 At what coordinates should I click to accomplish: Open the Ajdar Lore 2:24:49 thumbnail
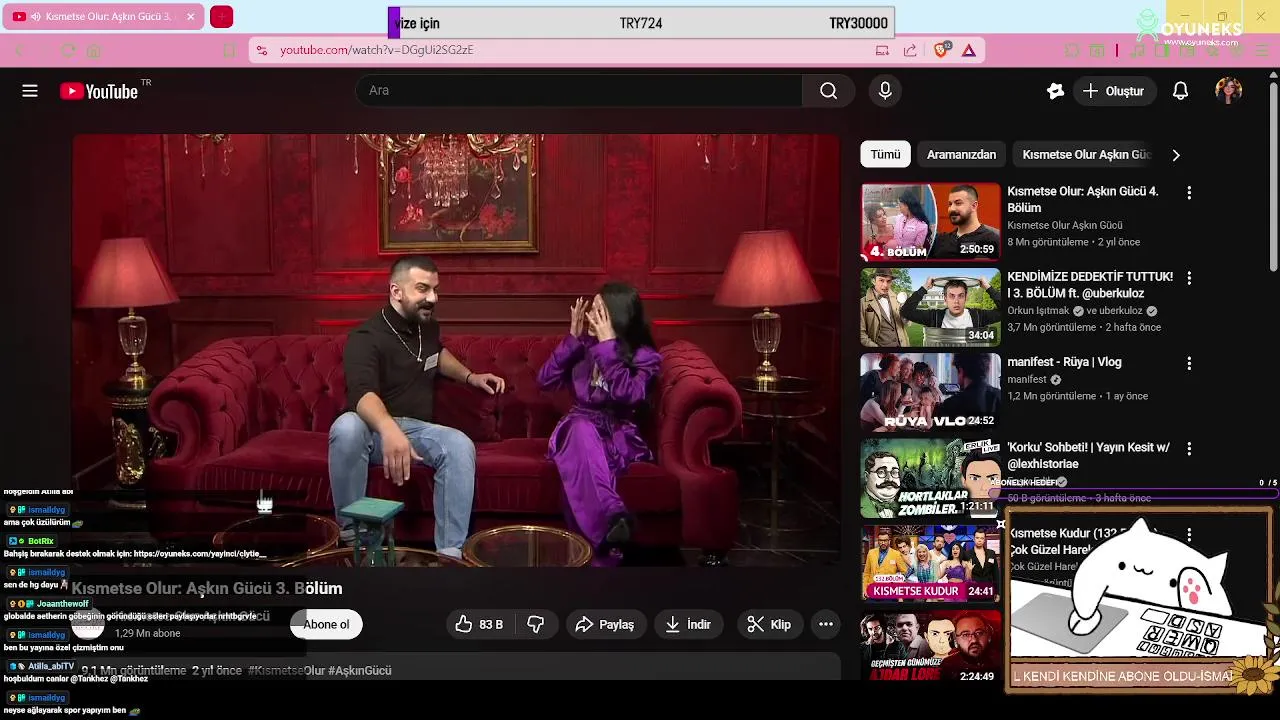(x=930, y=647)
